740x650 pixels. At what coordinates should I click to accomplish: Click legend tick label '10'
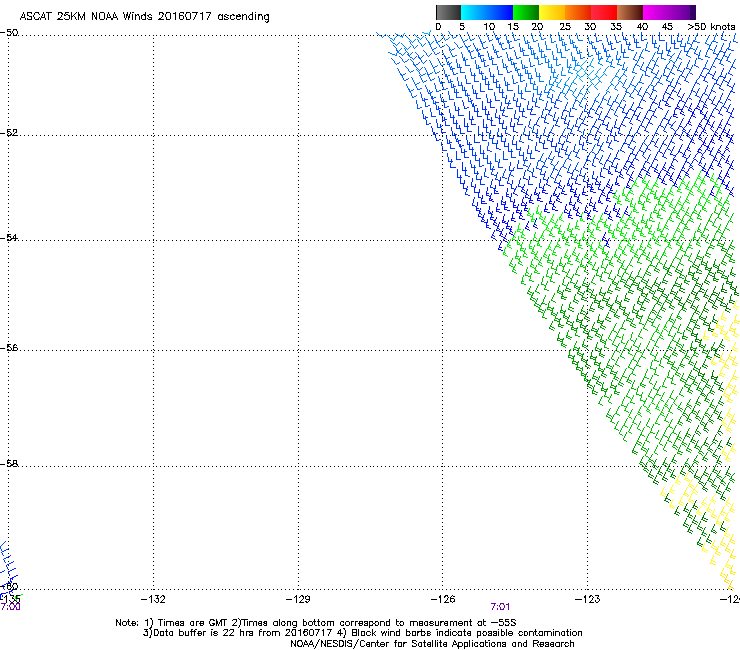pyautogui.click(x=489, y=27)
